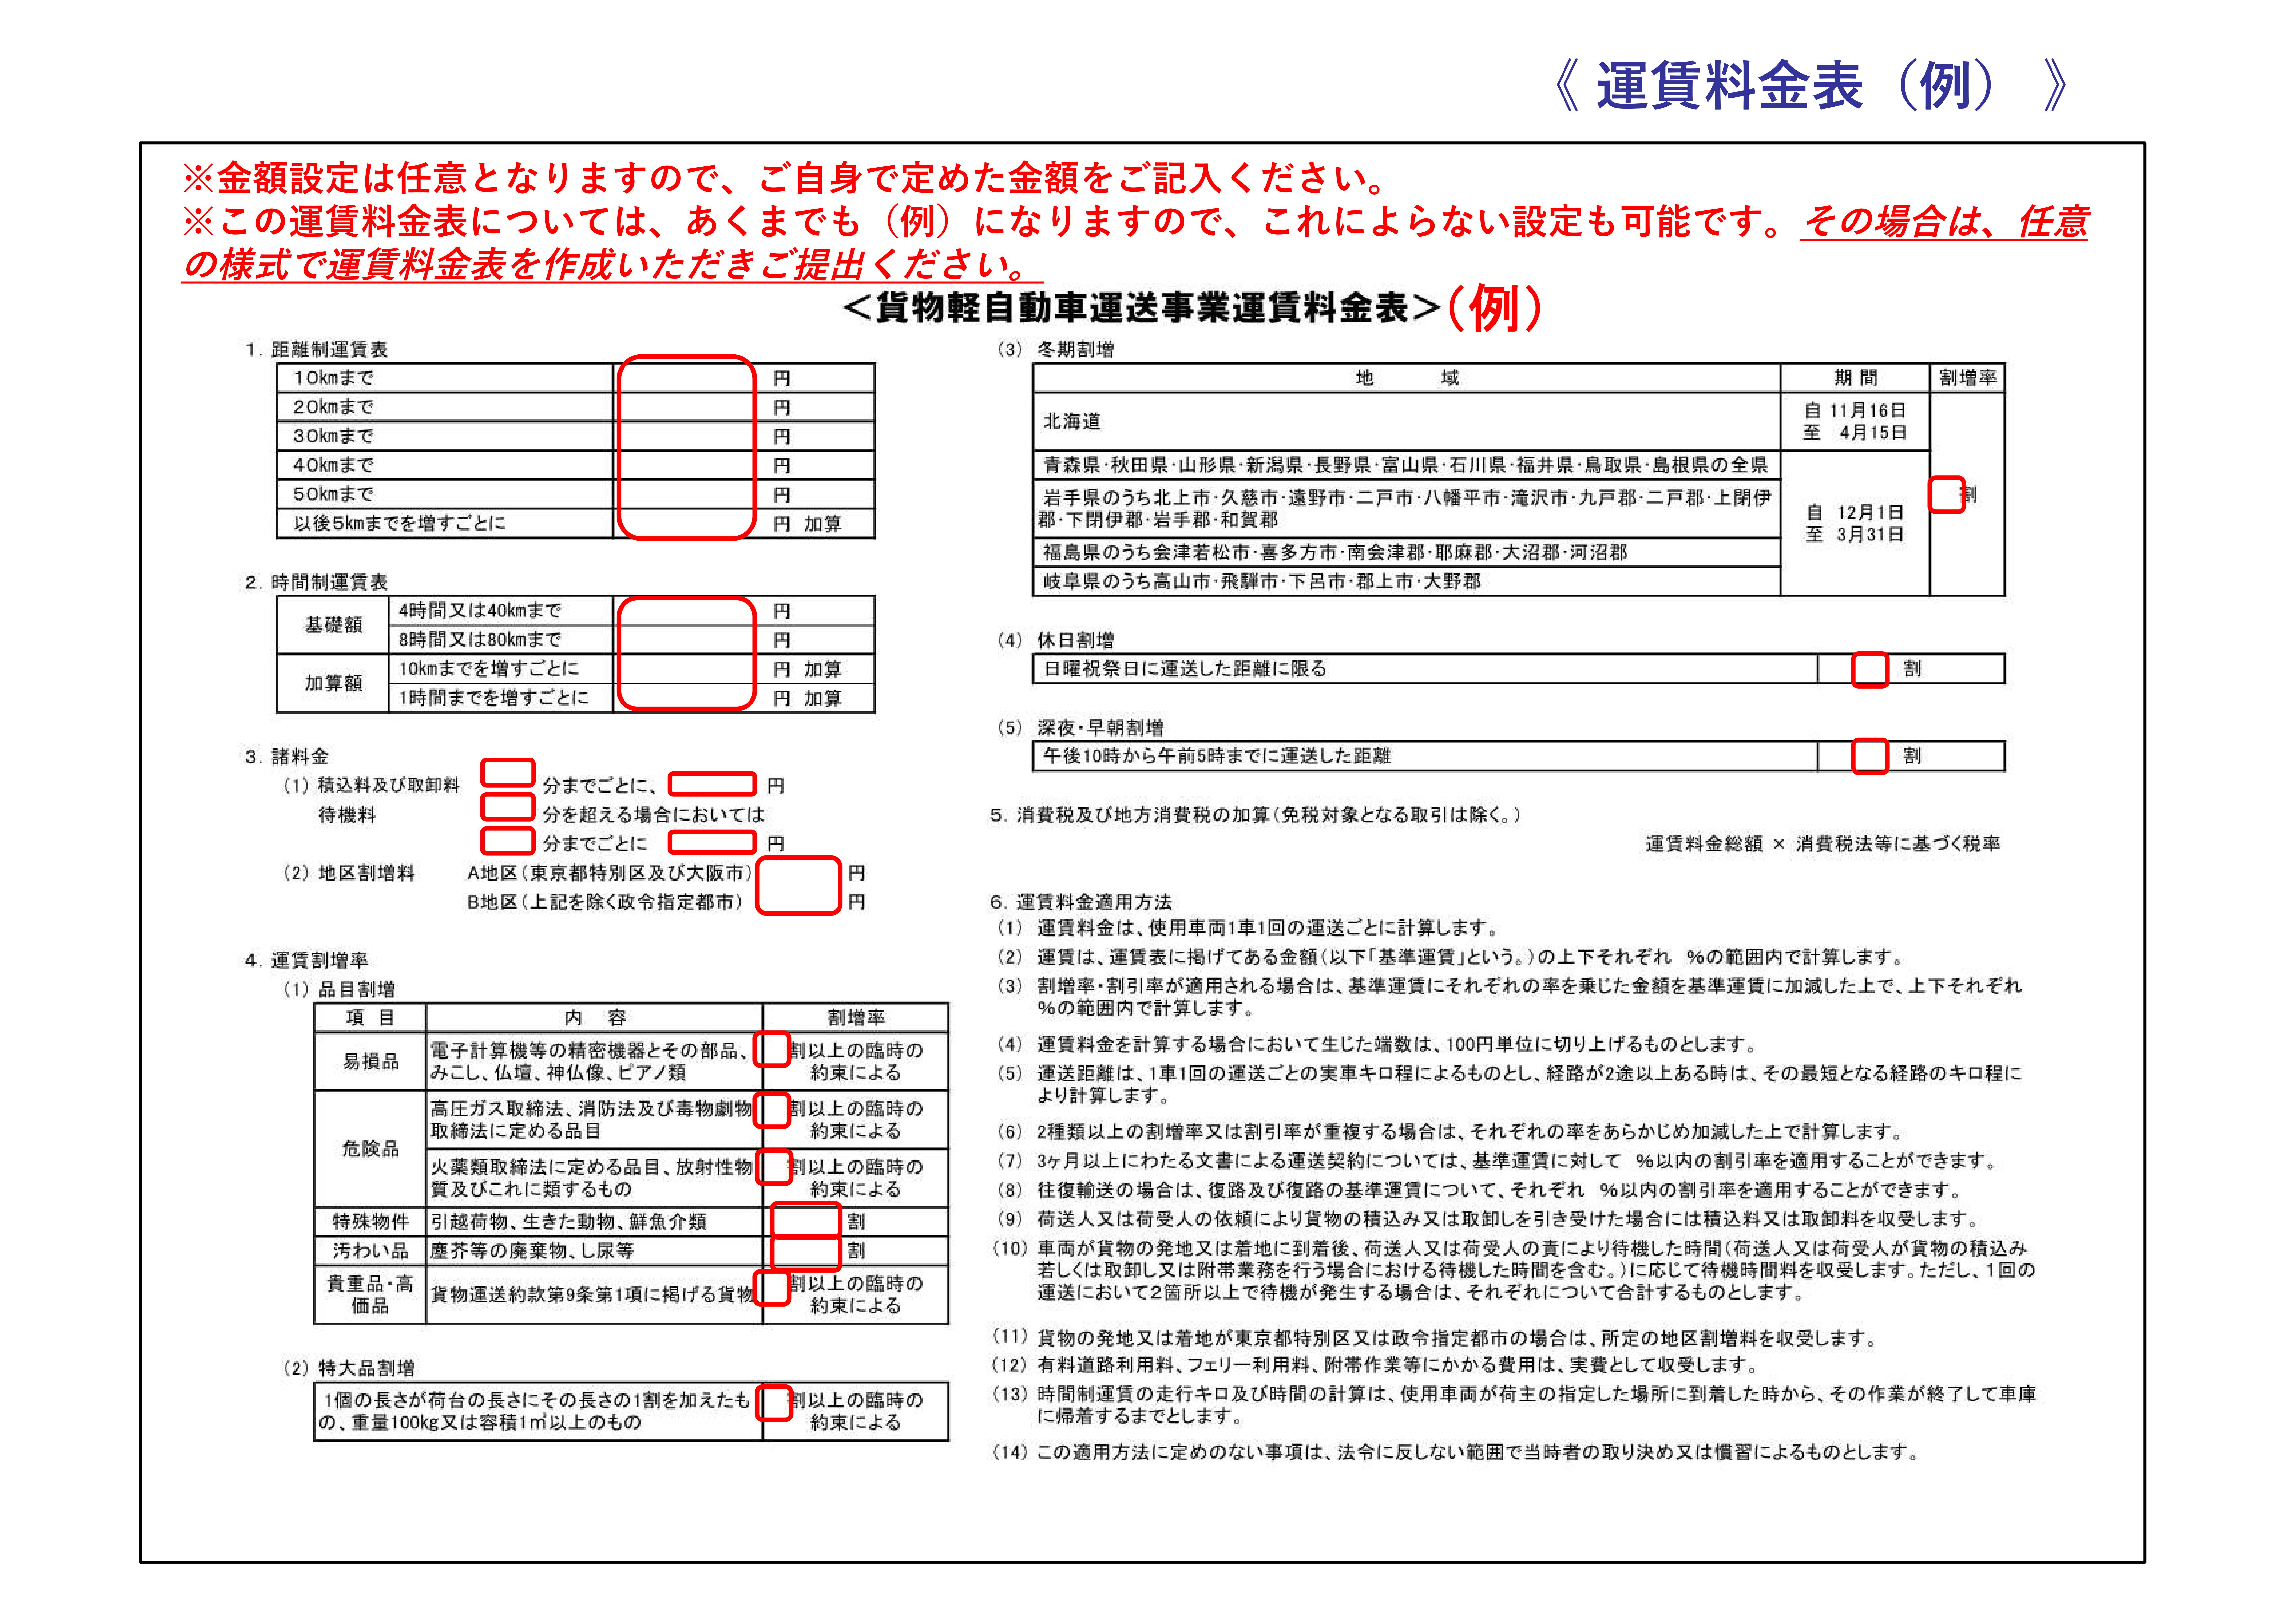The image size is (2296, 1623).
Task: Click yen box in 積込料及び取卸料 row
Action: point(712,784)
